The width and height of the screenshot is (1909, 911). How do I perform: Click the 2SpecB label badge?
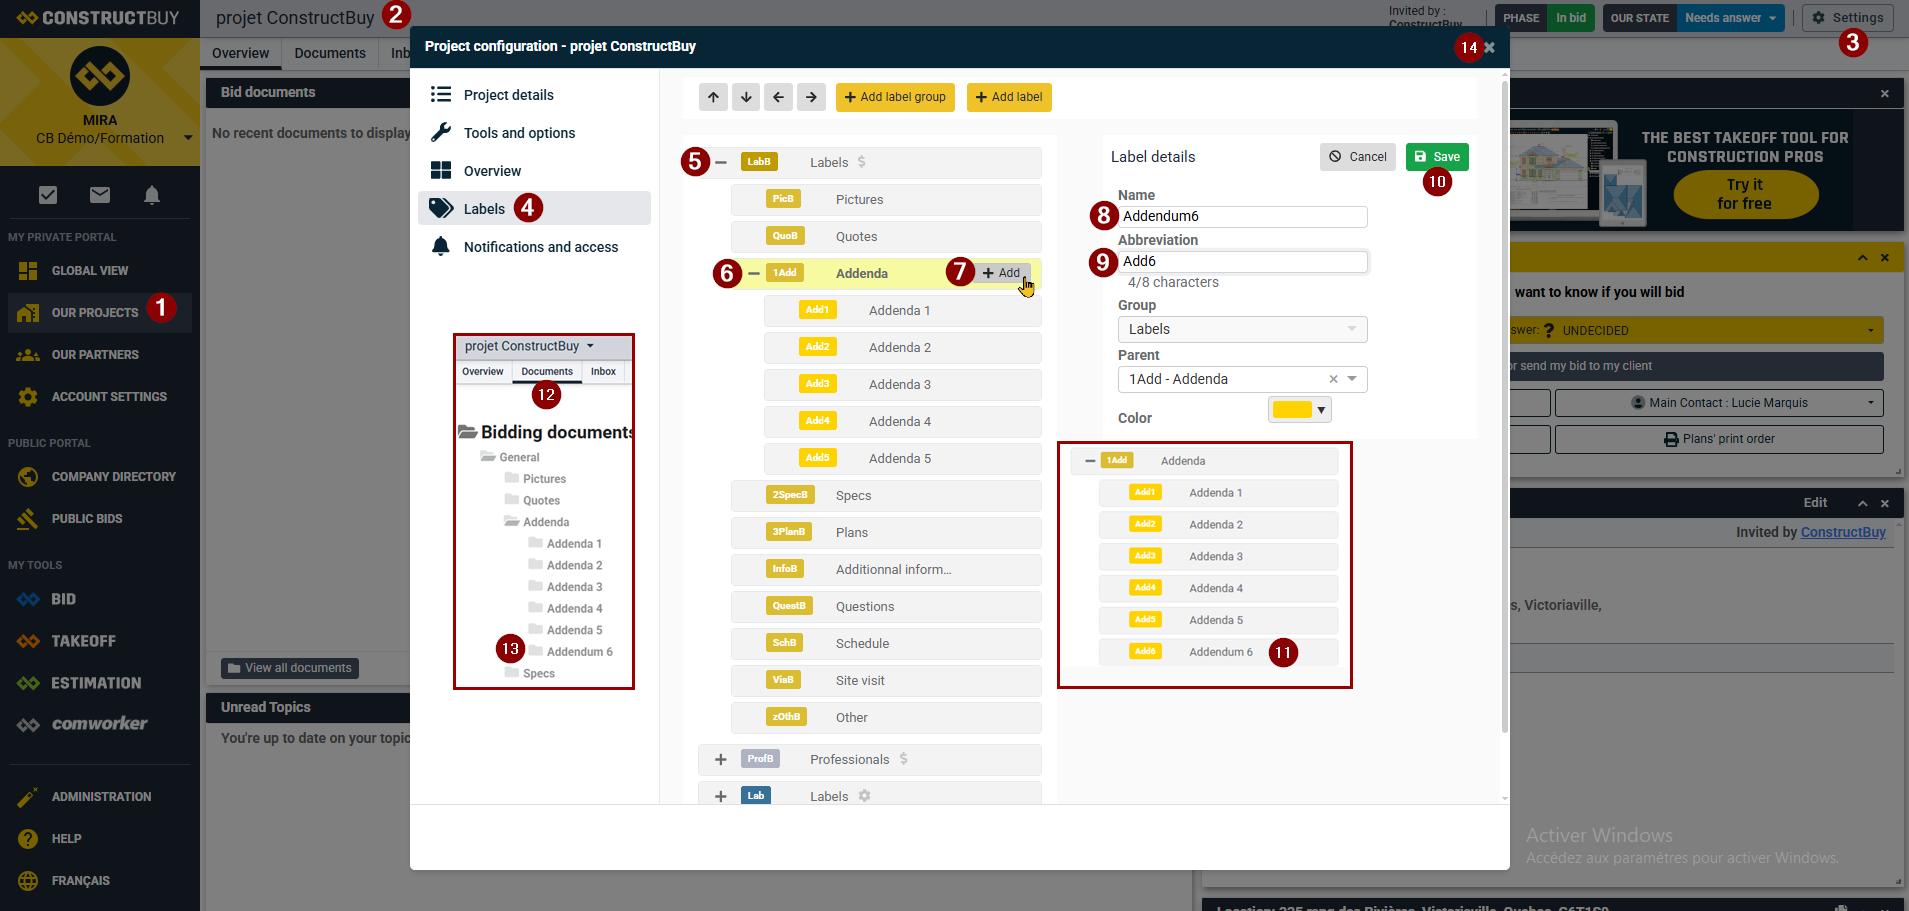click(x=790, y=495)
